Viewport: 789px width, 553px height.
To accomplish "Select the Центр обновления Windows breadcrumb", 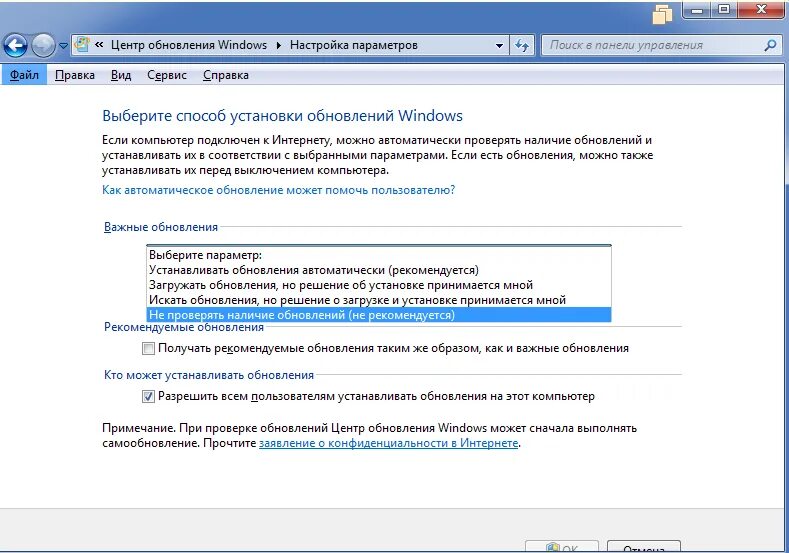I will [x=189, y=45].
